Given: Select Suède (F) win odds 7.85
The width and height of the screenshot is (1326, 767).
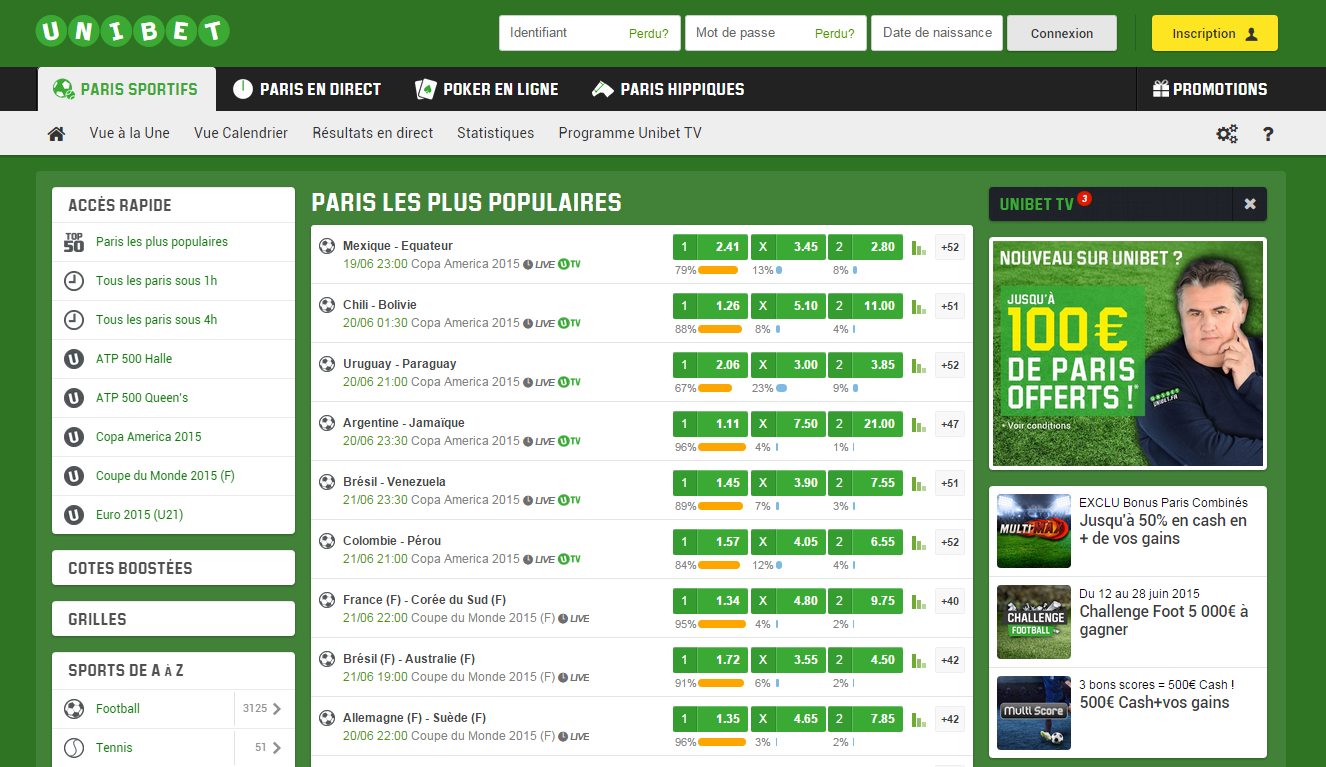Looking at the screenshot, I should (865, 719).
